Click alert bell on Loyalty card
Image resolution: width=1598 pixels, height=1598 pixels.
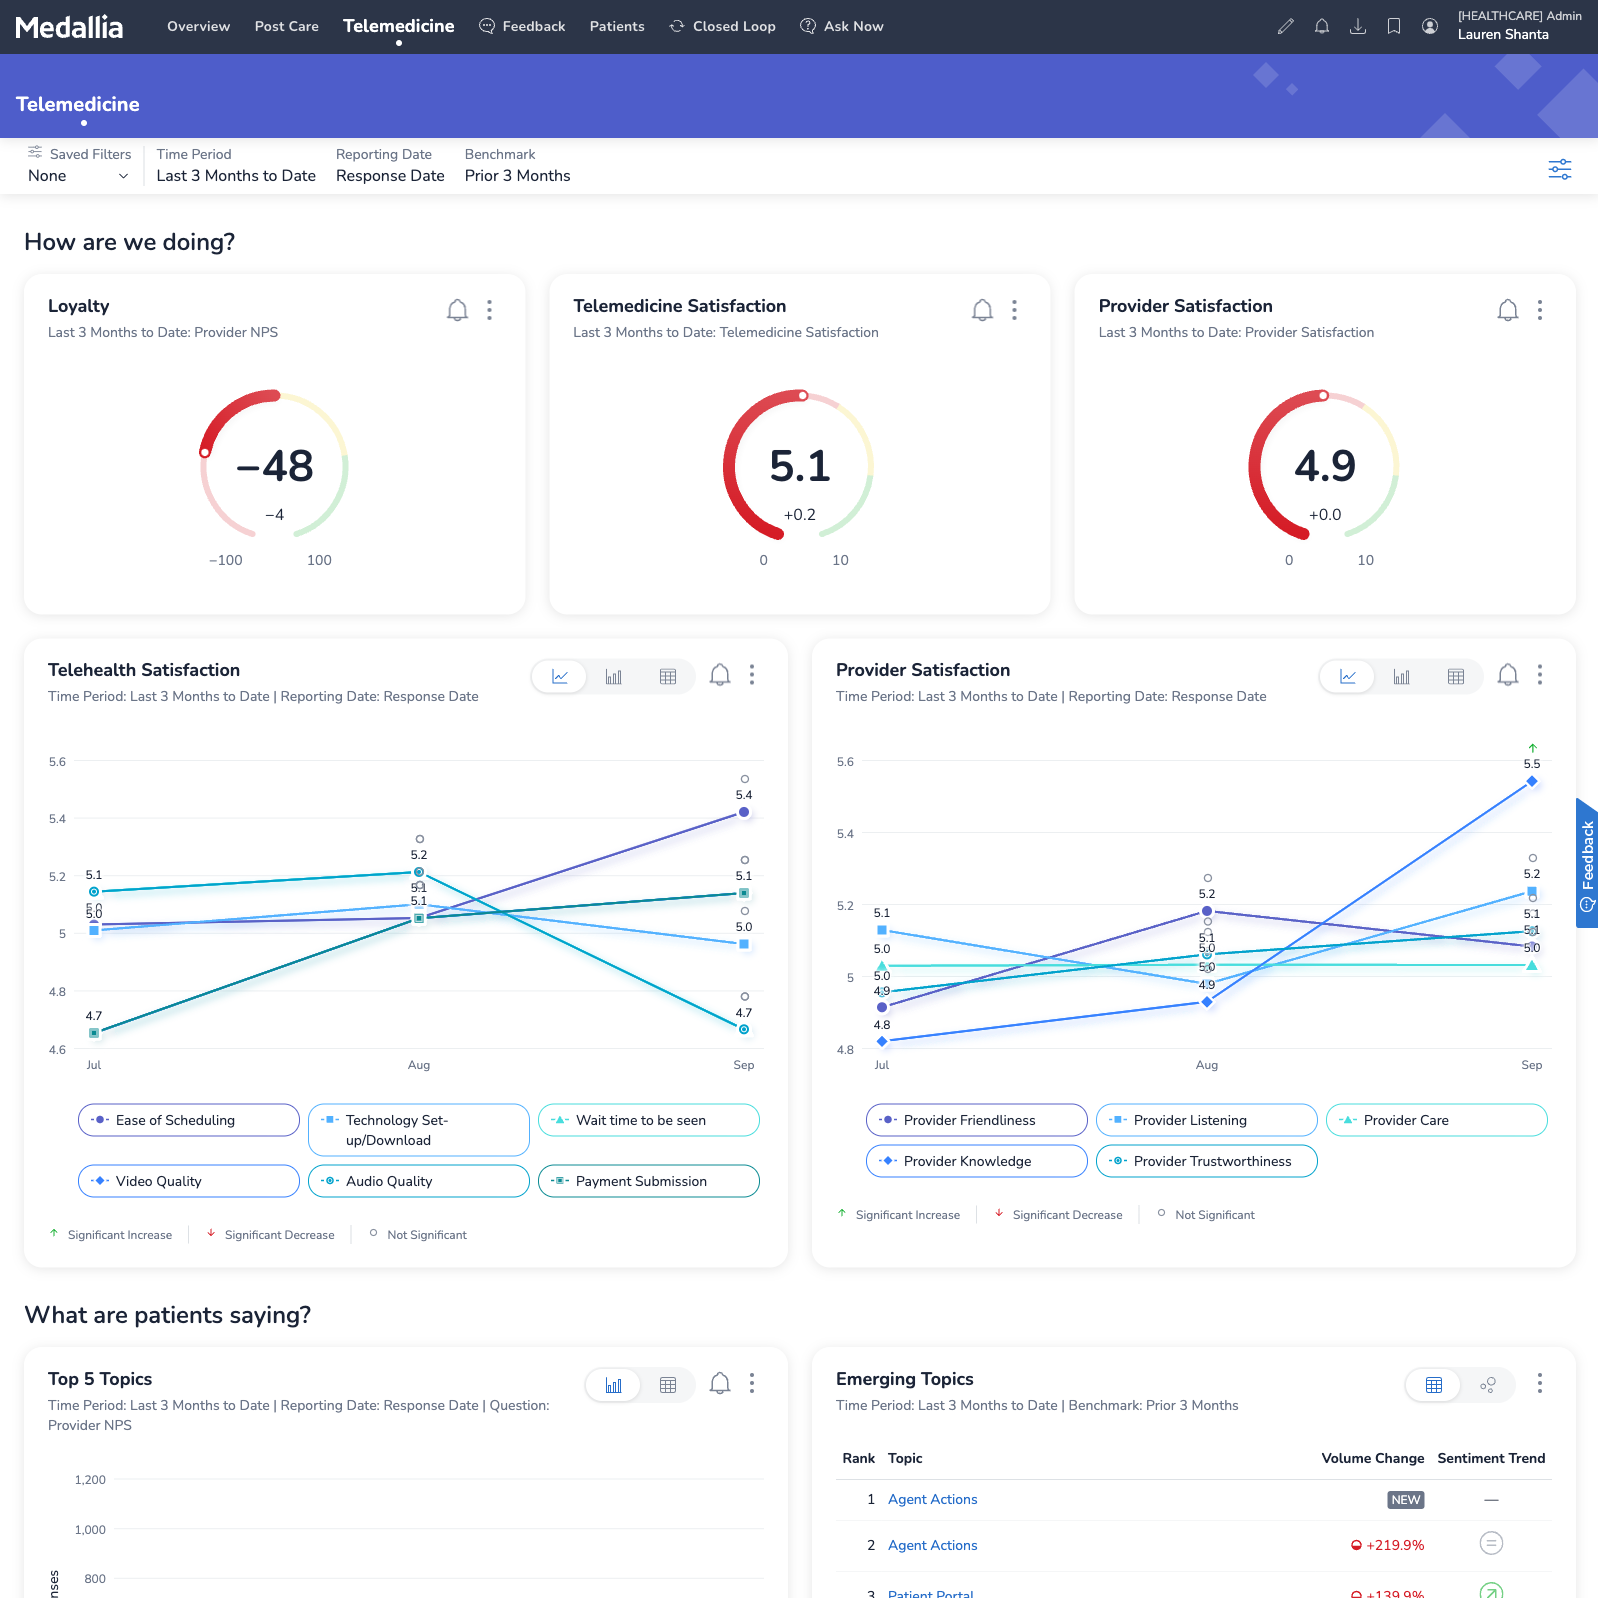(x=457, y=310)
